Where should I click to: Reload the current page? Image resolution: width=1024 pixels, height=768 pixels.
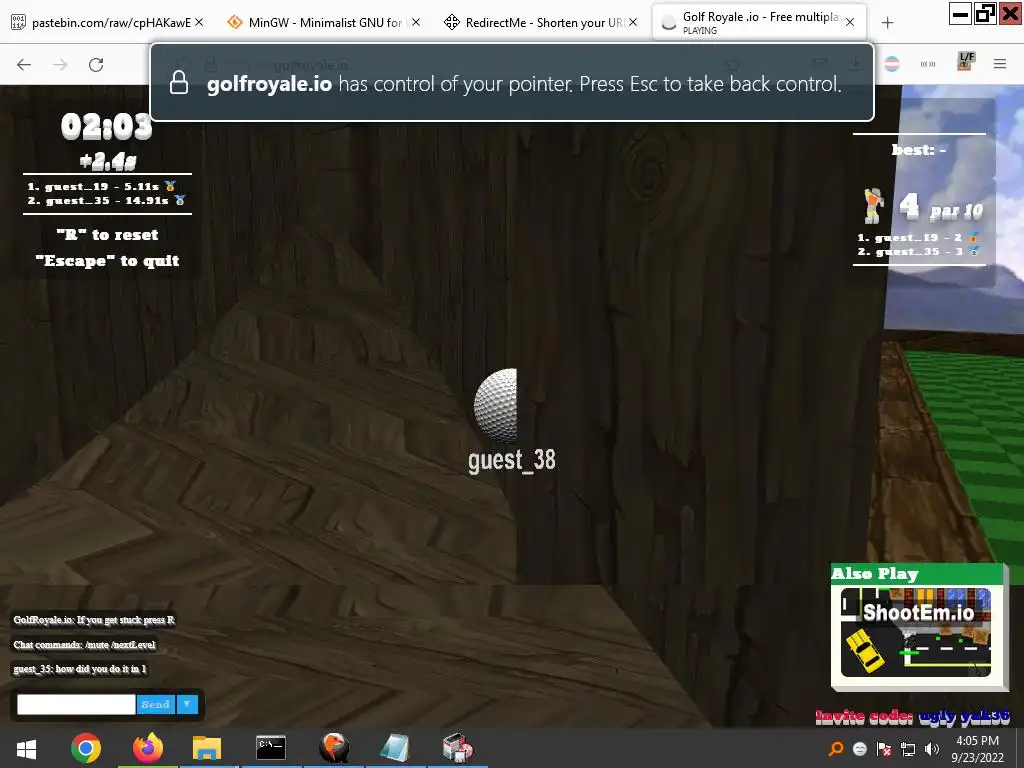pos(96,65)
